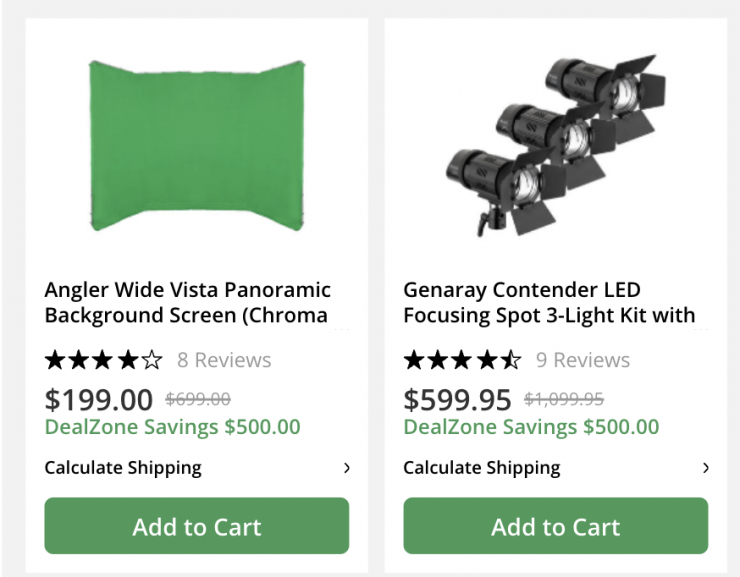The width and height of the screenshot is (740, 577).
Task: Click the $599.95 price
Action: tap(458, 400)
